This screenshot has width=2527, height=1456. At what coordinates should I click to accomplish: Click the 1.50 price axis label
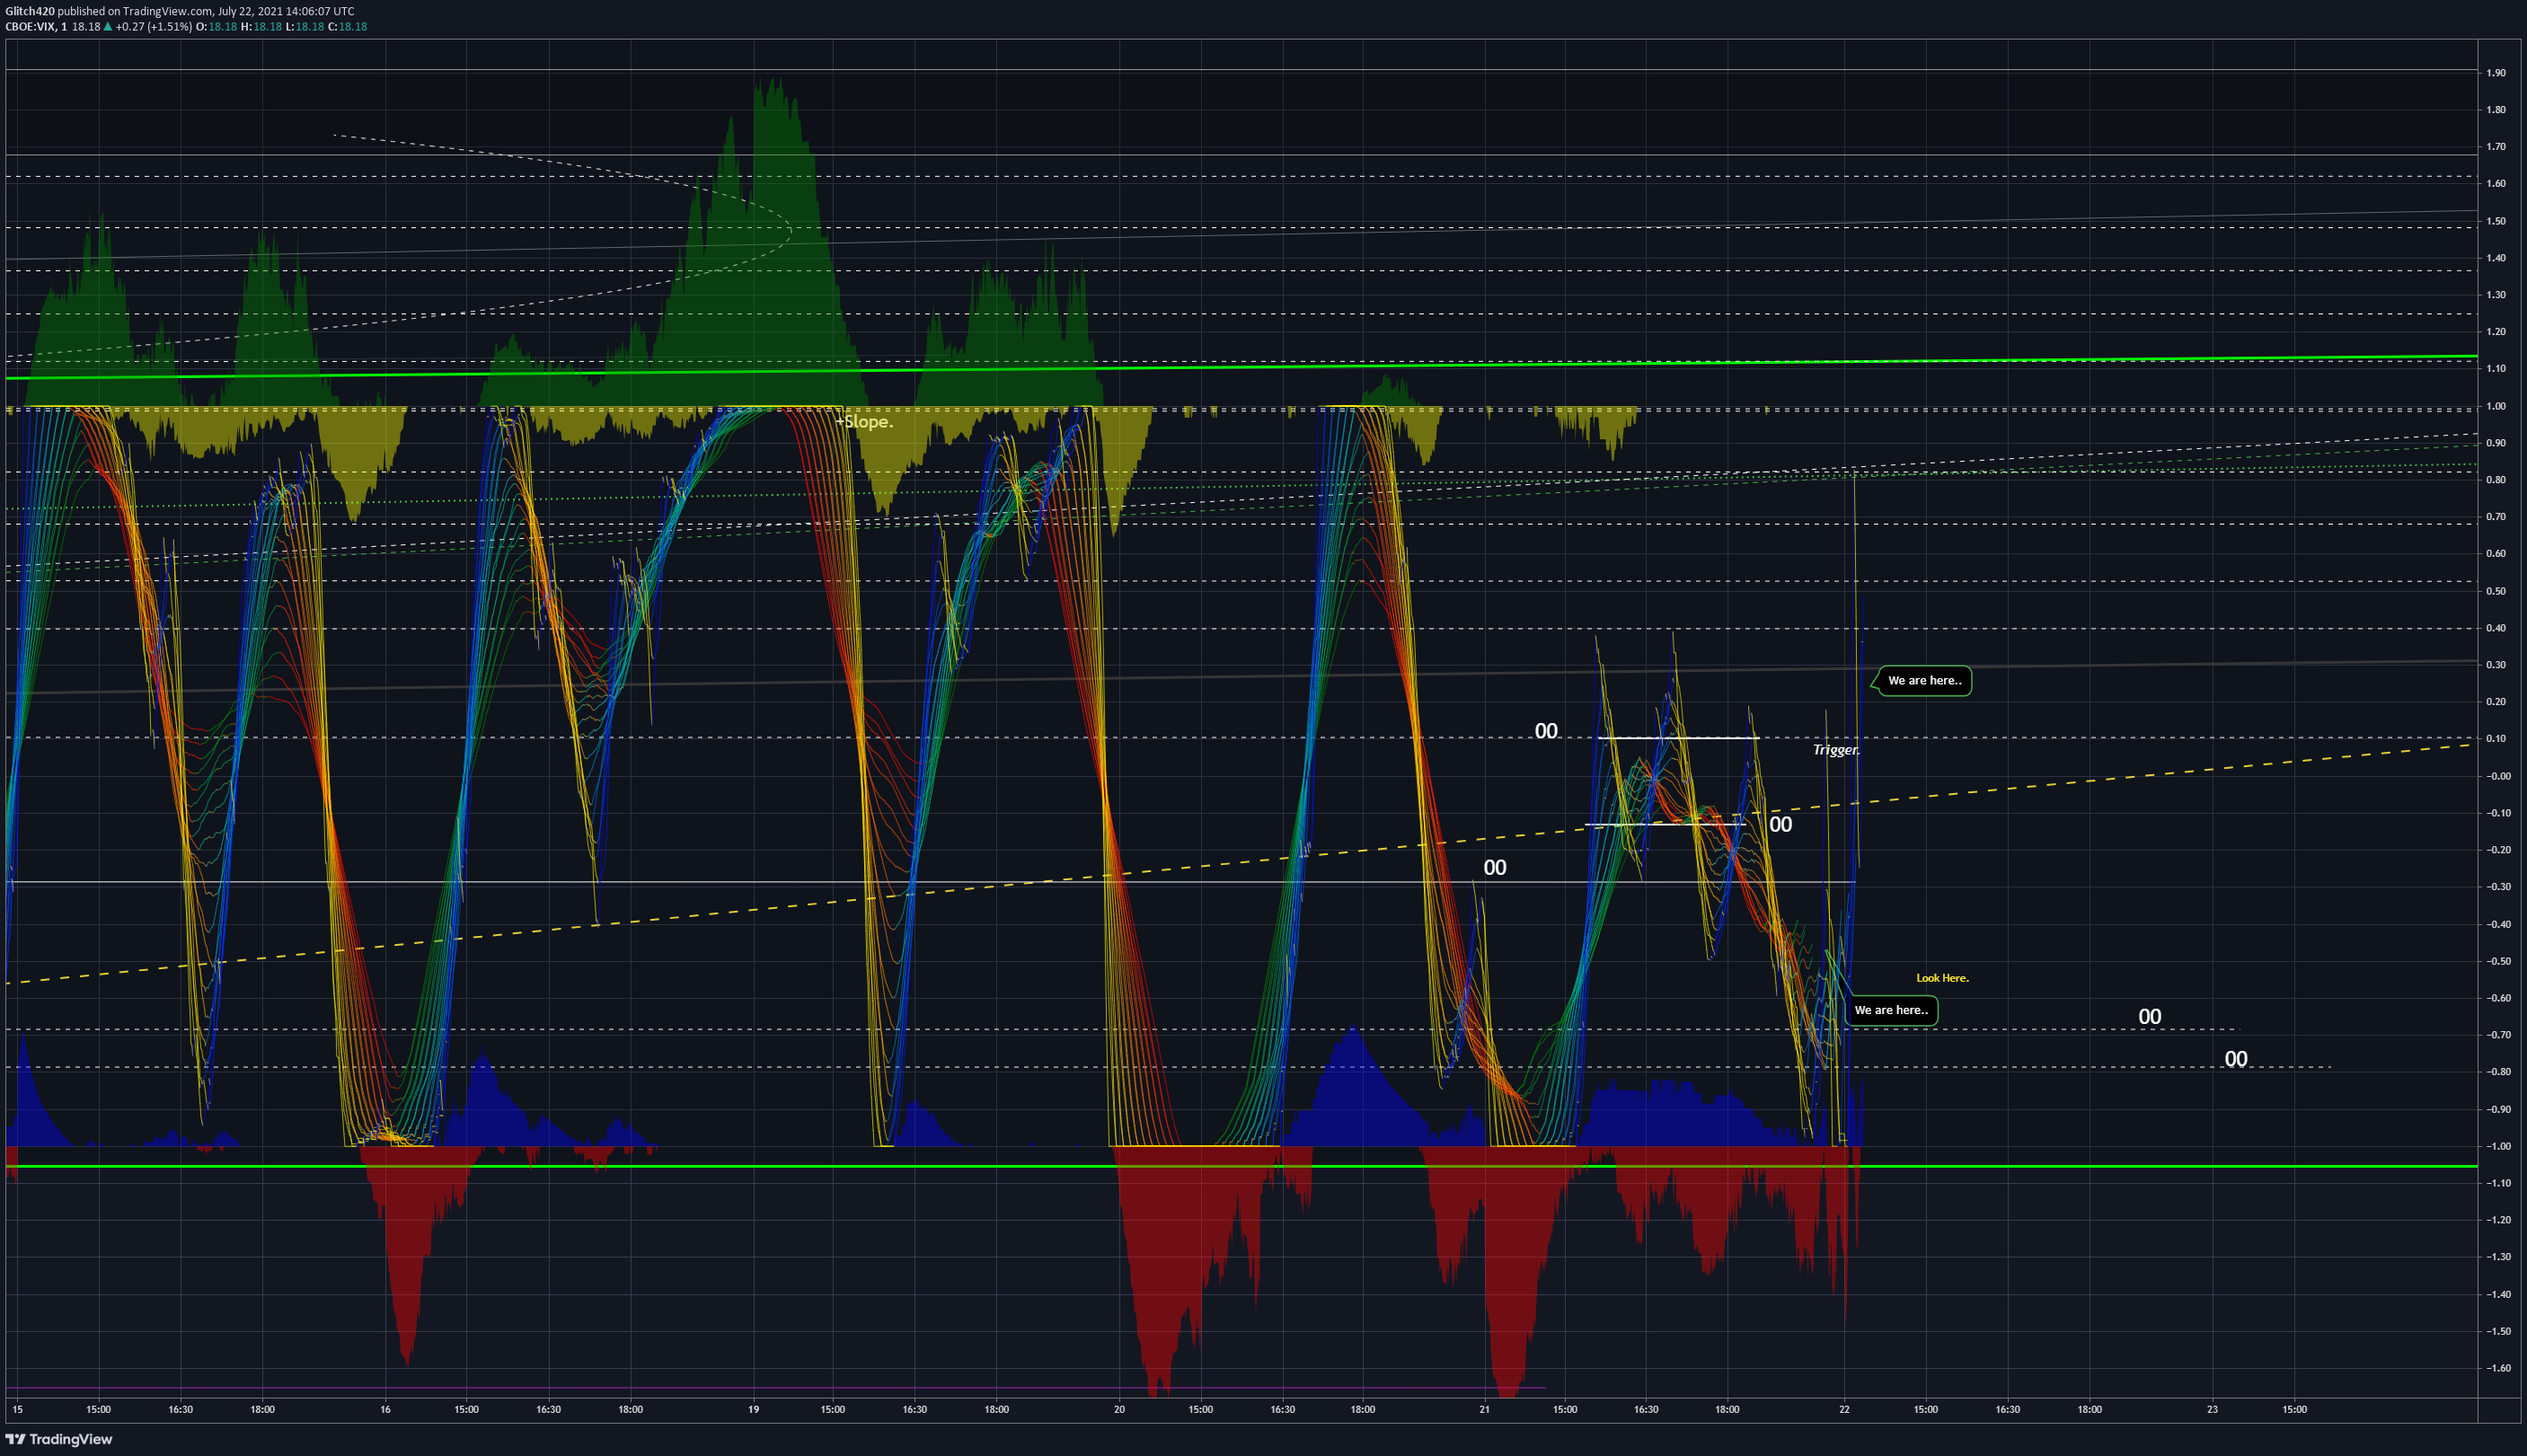pyautogui.click(x=2496, y=221)
